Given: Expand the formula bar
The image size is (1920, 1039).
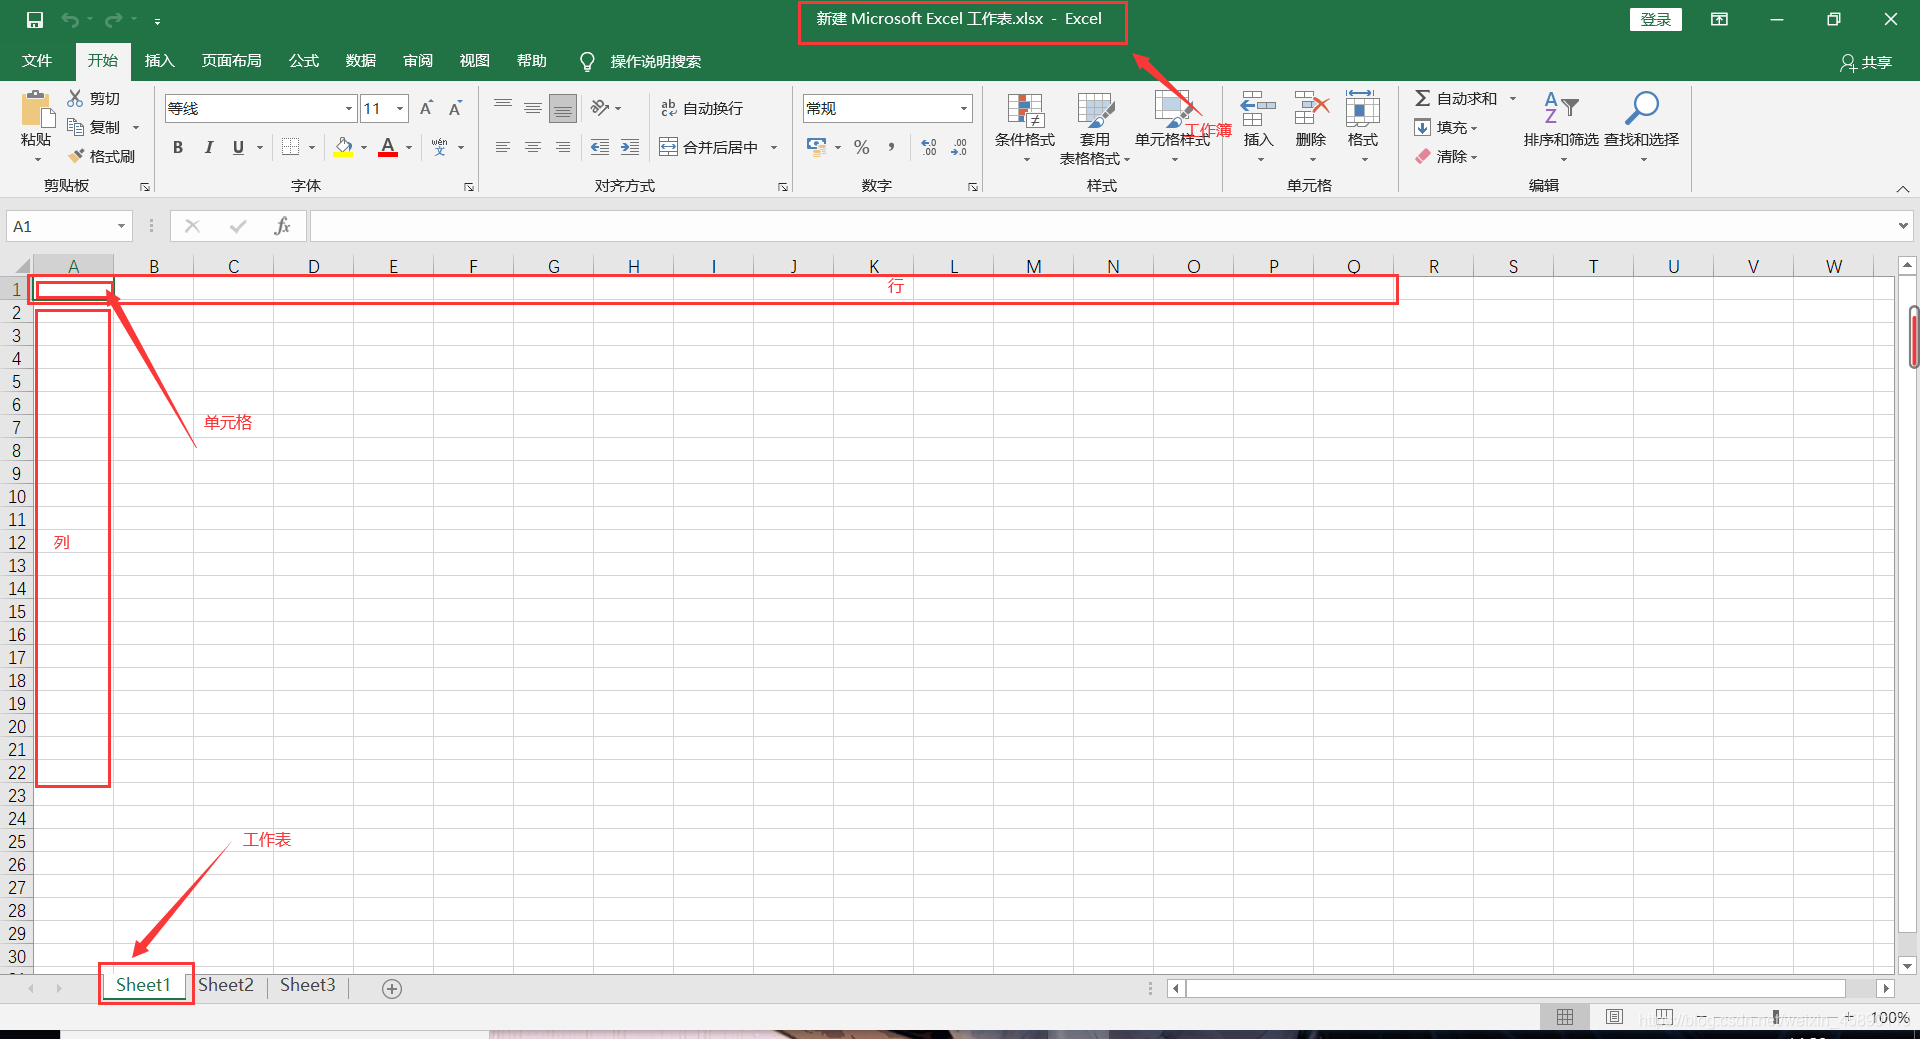Looking at the screenshot, I should (x=1903, y=227).
